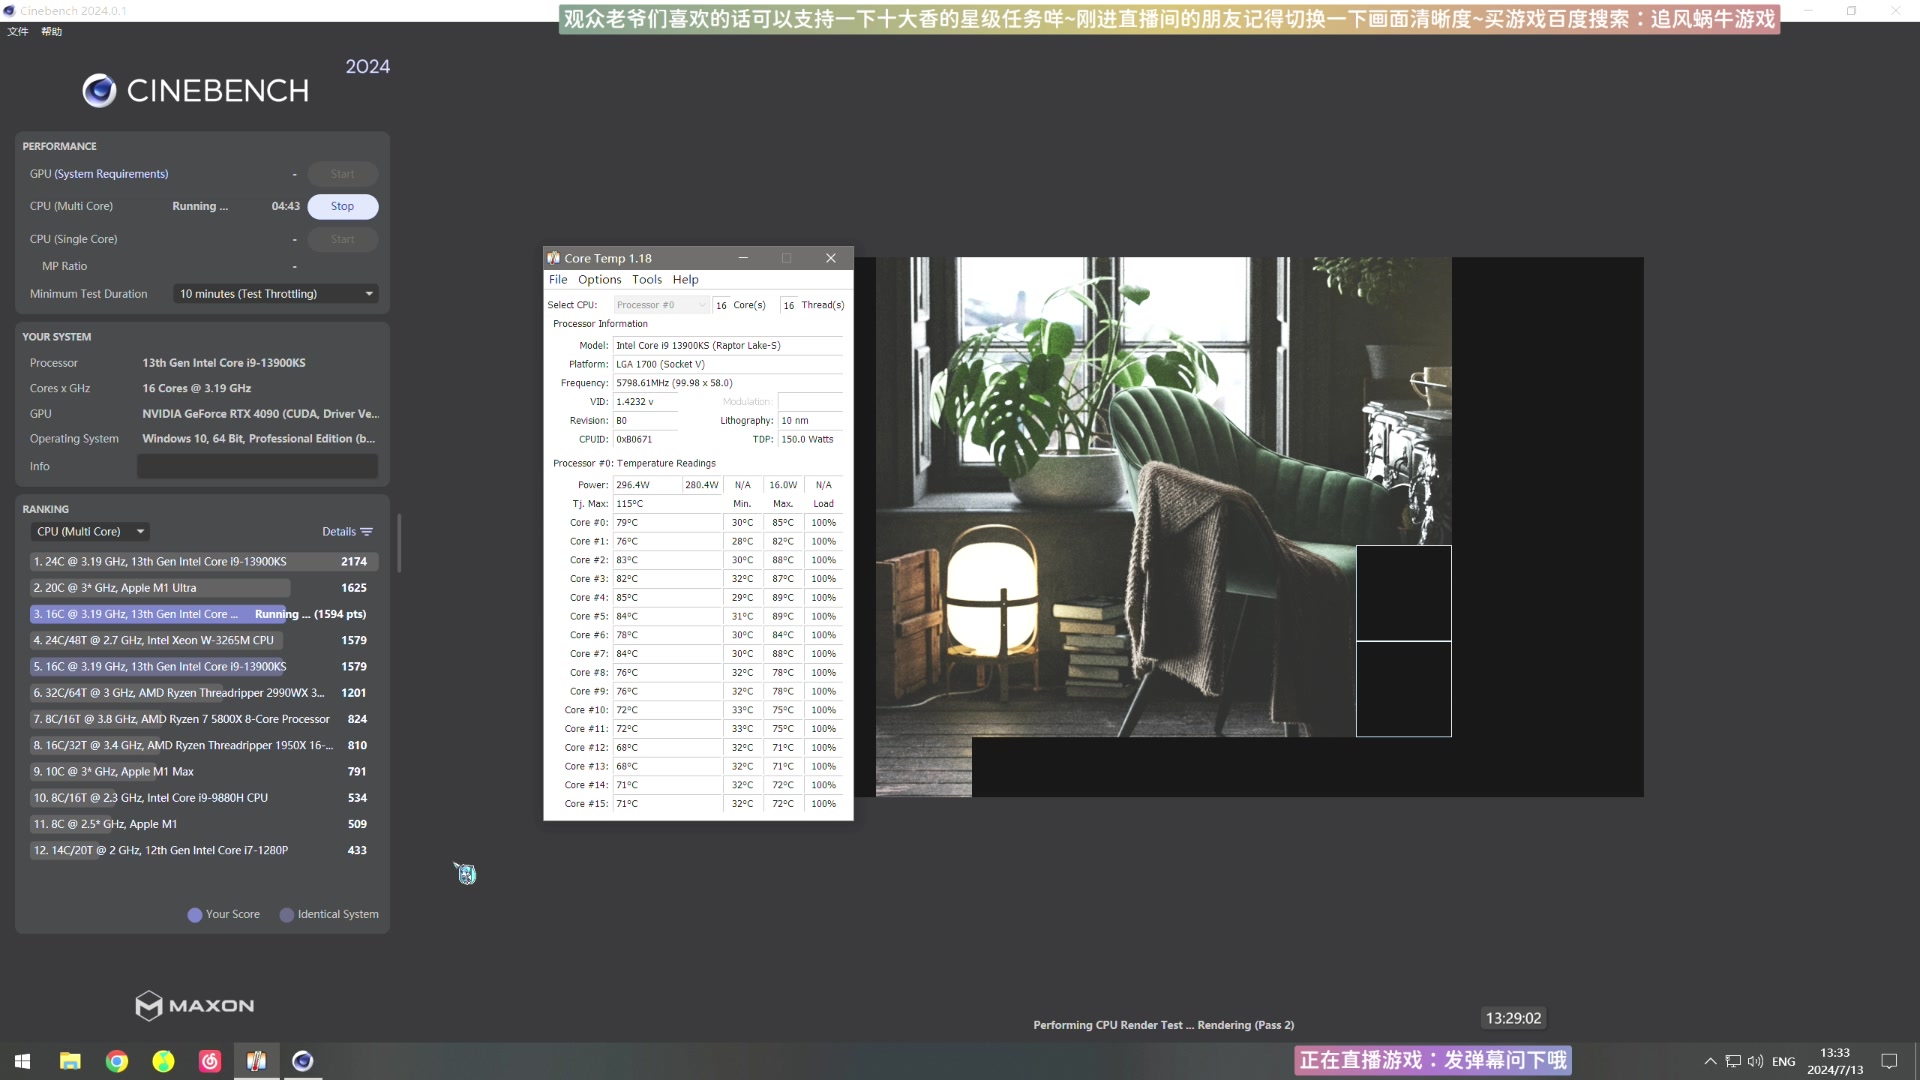Screen dimensions: 1920x1080
Task: Click Start for CPU Single Core
Action: pyautogui.click(x=342, y=239)
